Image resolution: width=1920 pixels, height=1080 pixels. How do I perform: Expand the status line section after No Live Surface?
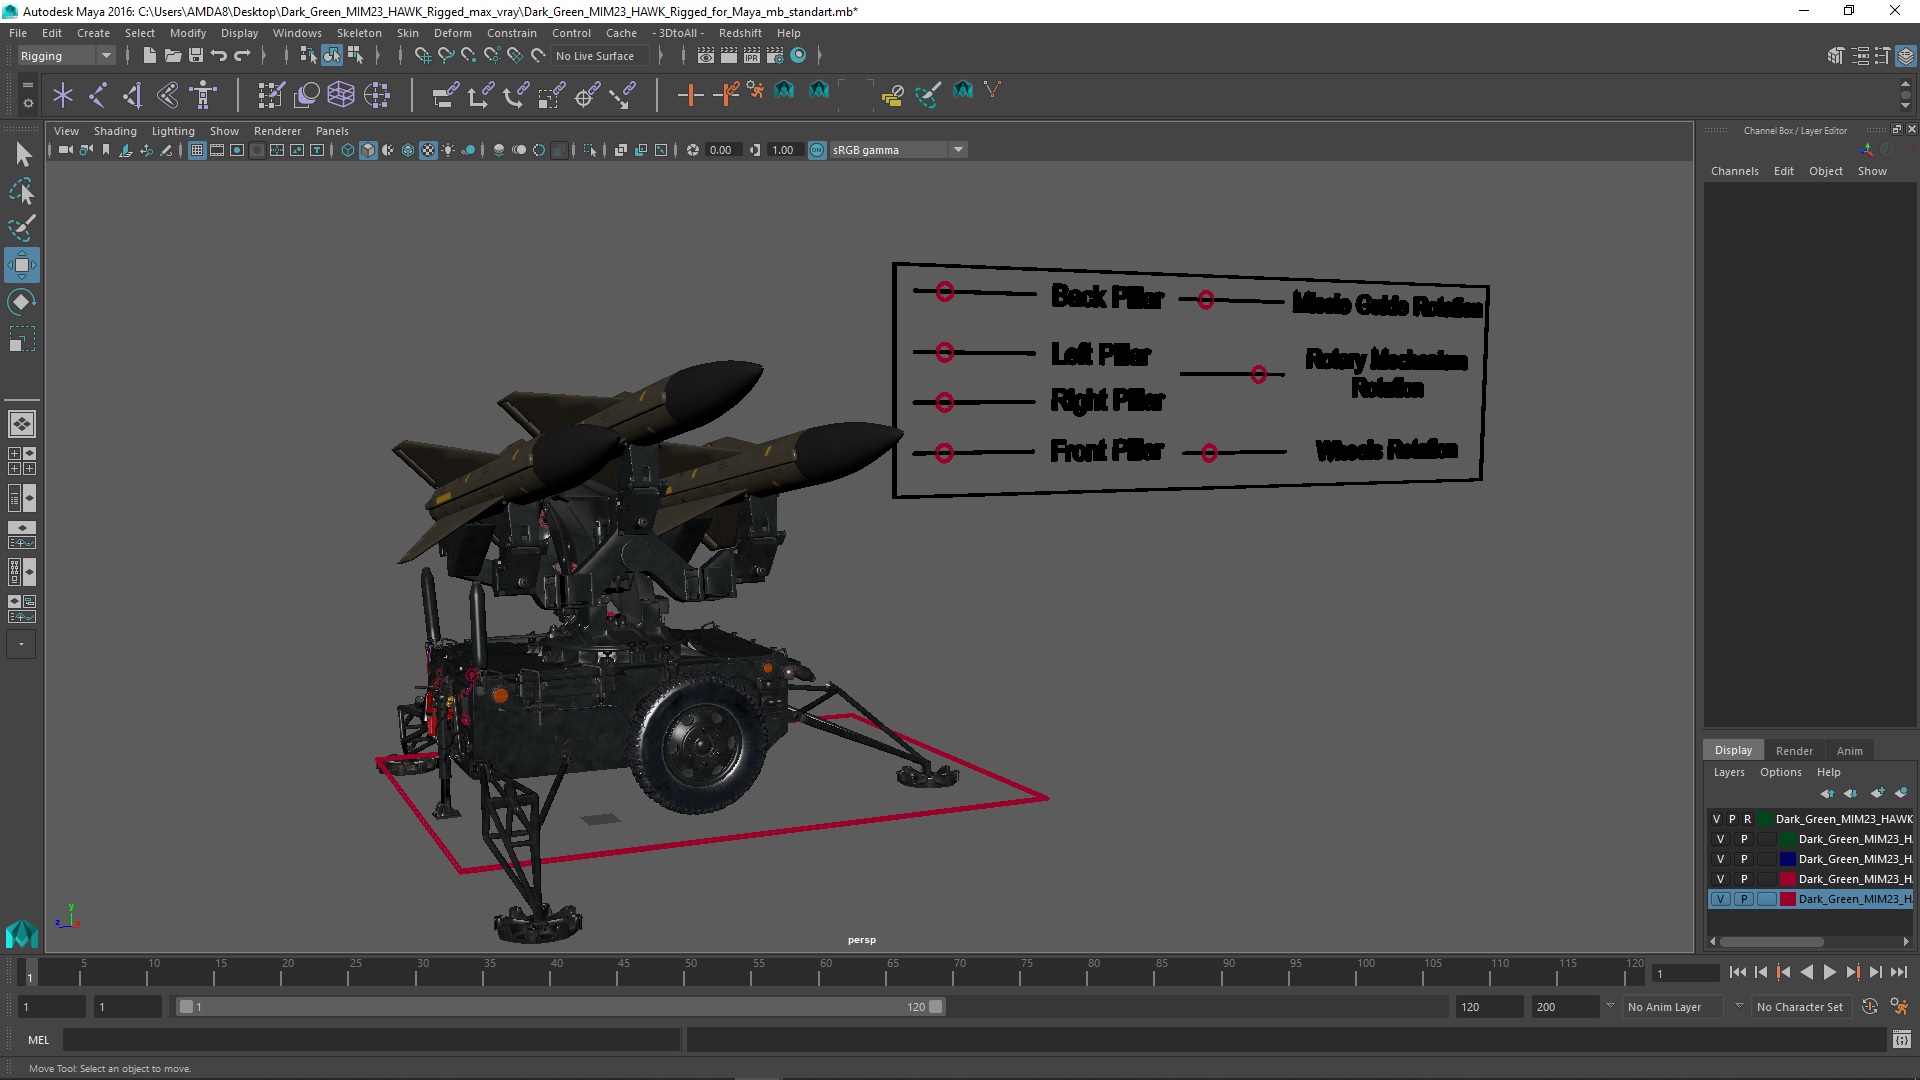pyautogui.click(x=661, y=56)
